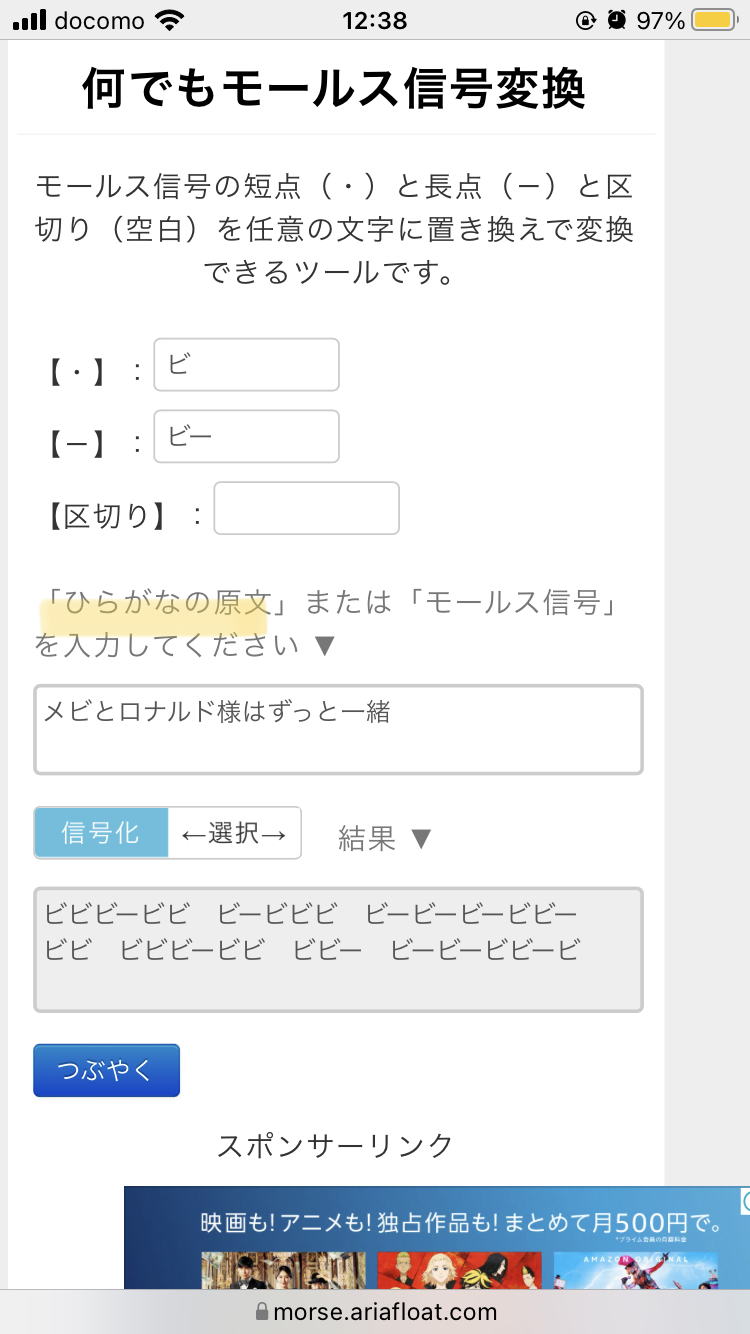
Task: Tap the 何でもモールス信号変換 page title
Action: [x=334, y=90]
